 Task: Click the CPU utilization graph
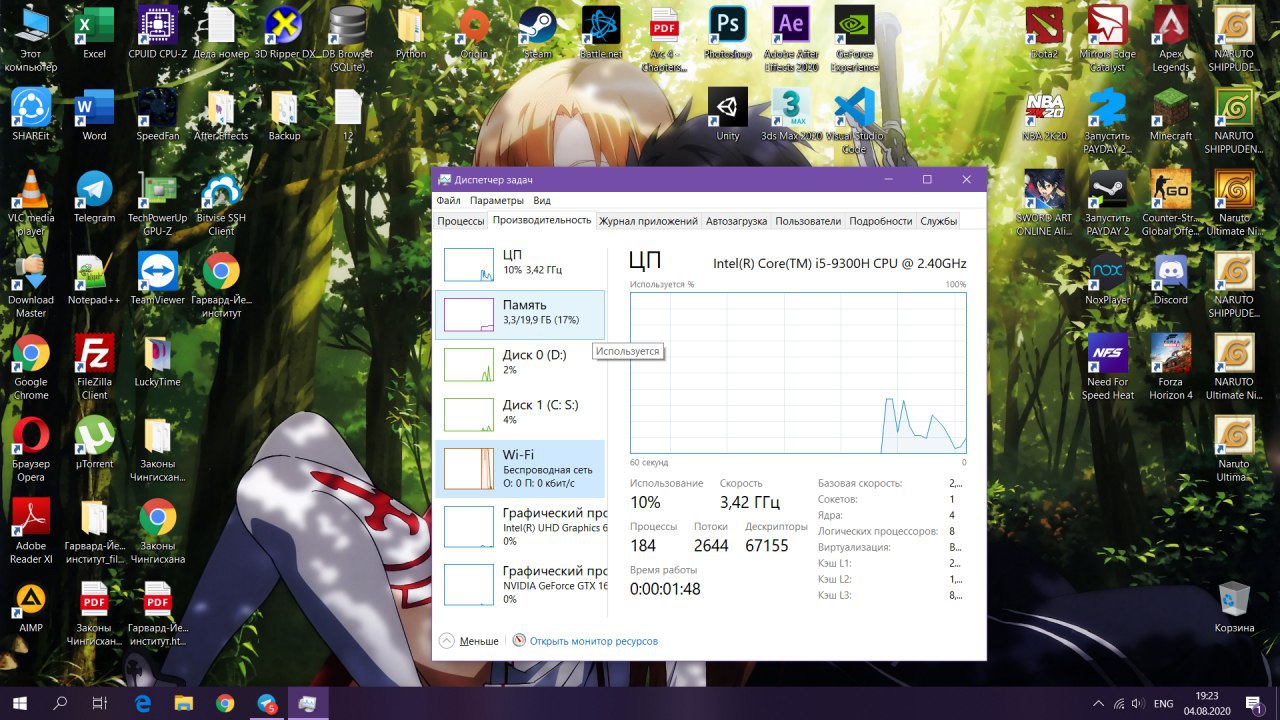[798, 372]
